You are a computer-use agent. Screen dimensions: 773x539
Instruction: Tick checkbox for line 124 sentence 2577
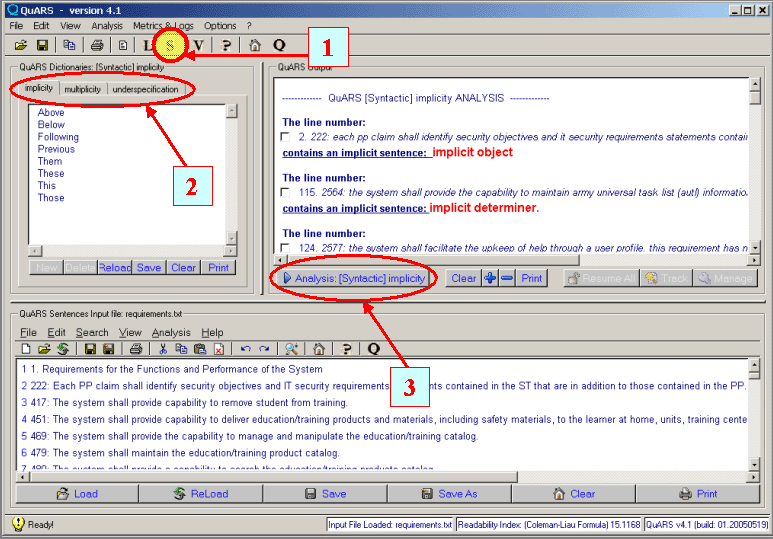285,248
